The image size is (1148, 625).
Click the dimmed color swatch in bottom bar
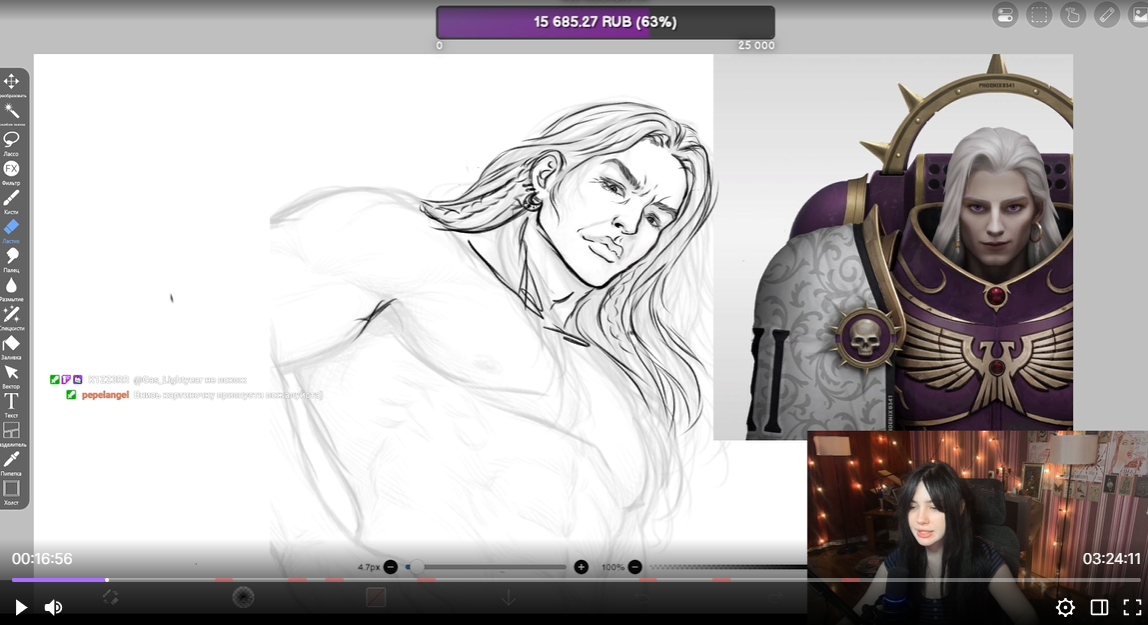coord(376,597)
